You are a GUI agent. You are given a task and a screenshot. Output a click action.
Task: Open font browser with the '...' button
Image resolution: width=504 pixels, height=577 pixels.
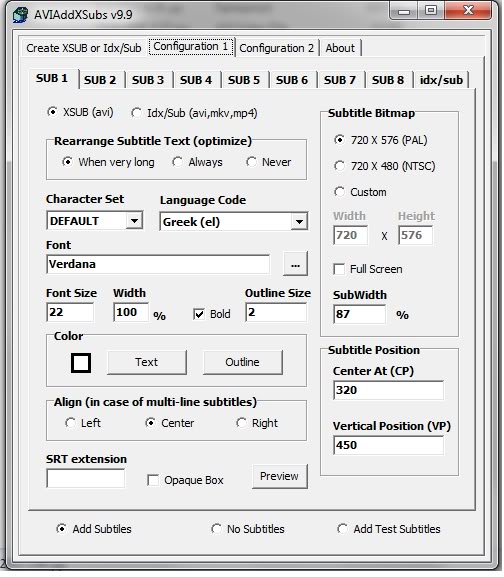click(x=295, y=264)
